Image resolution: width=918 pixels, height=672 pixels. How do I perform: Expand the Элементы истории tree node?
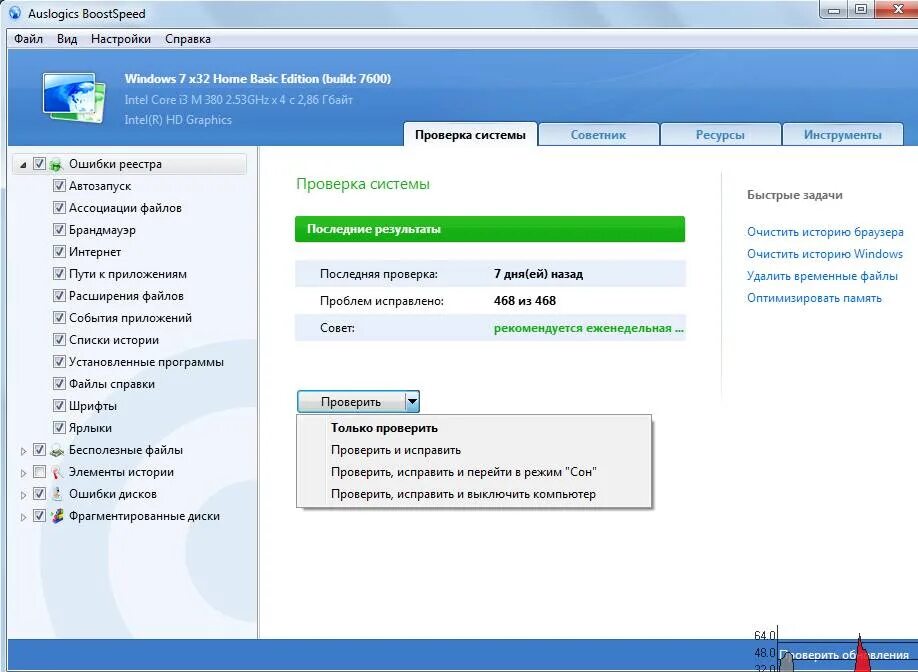tap(23, 473)
